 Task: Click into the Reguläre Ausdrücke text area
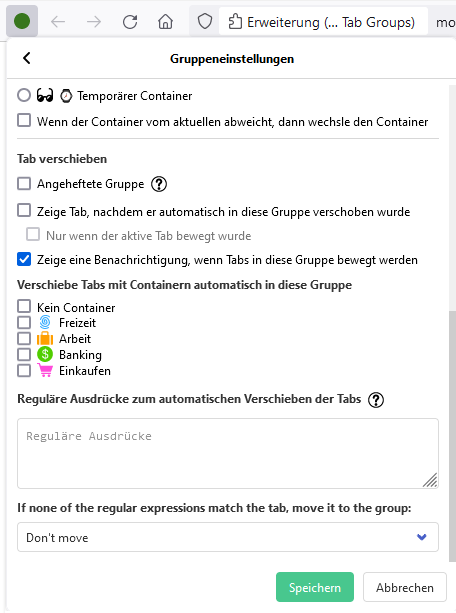click(228, 453)
